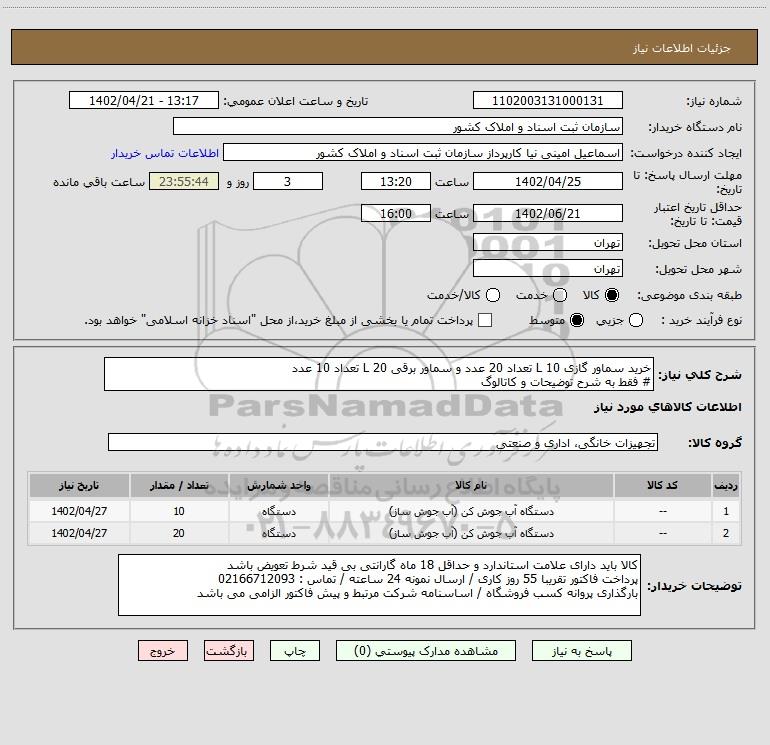770x745 pixels.
Task: Click the price validity date 1402/06/21
Action: pyautogui.click(x=548, y=214)
